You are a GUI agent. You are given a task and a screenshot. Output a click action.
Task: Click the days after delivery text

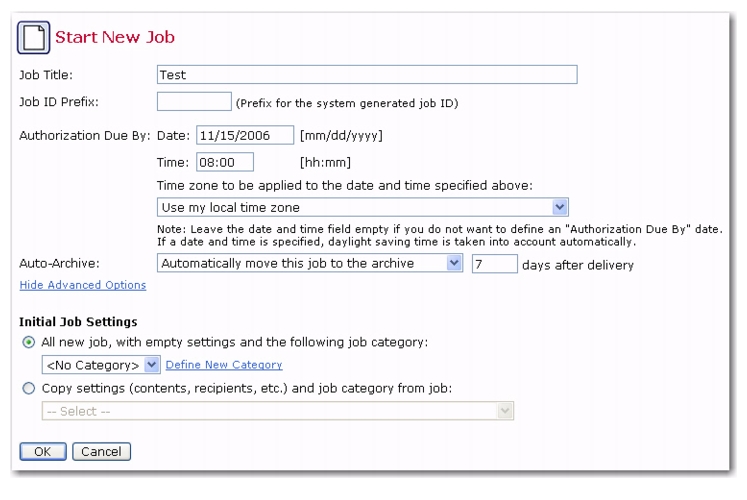(x=578, y=265)
